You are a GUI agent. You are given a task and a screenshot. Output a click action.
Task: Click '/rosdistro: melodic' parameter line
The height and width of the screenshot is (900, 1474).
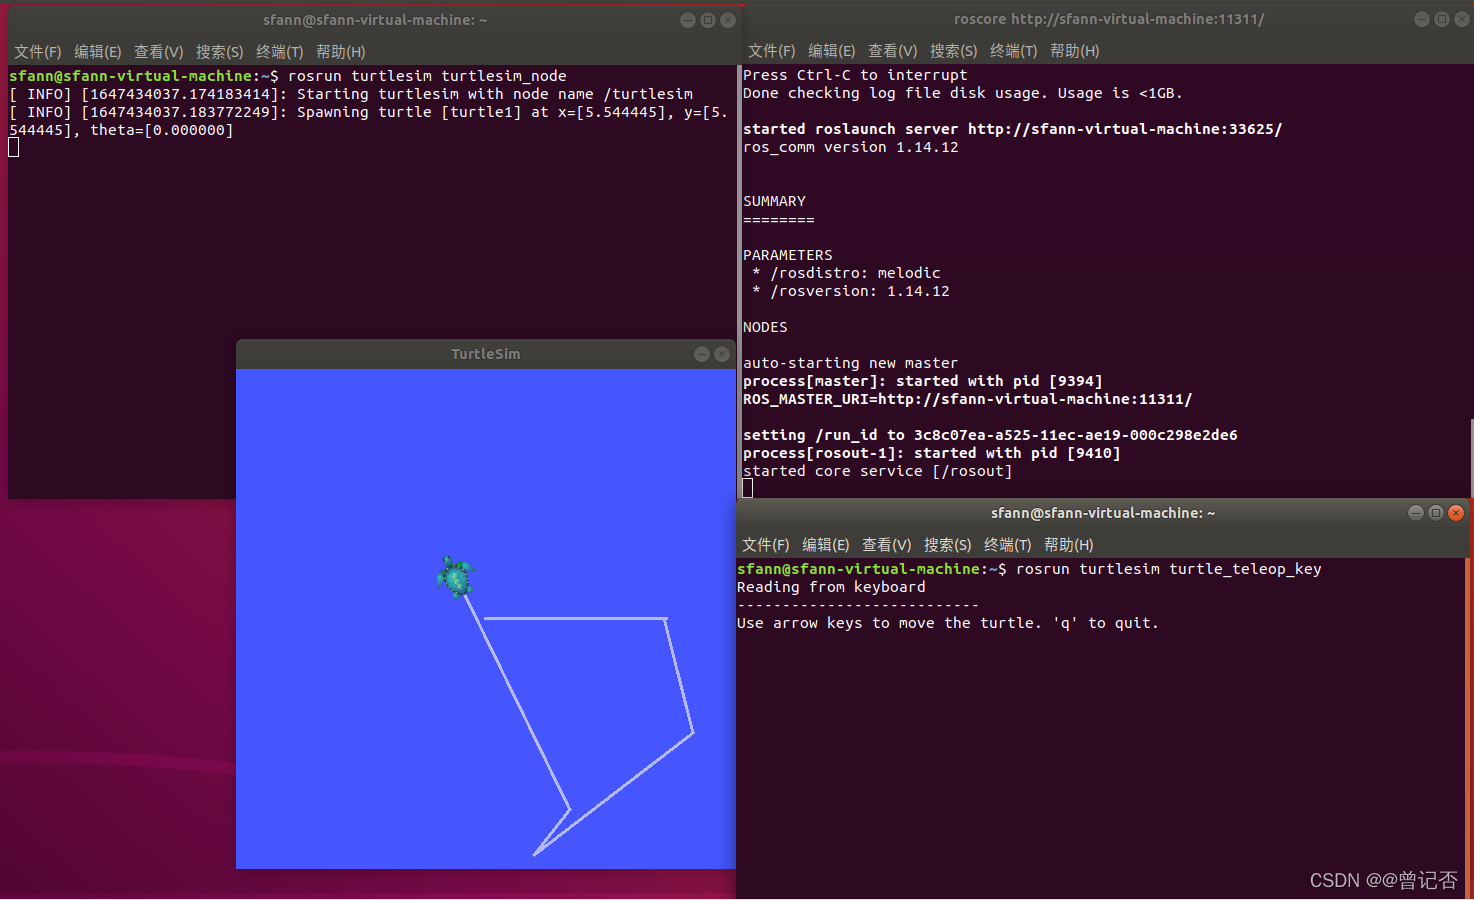(x=846, y=273)
